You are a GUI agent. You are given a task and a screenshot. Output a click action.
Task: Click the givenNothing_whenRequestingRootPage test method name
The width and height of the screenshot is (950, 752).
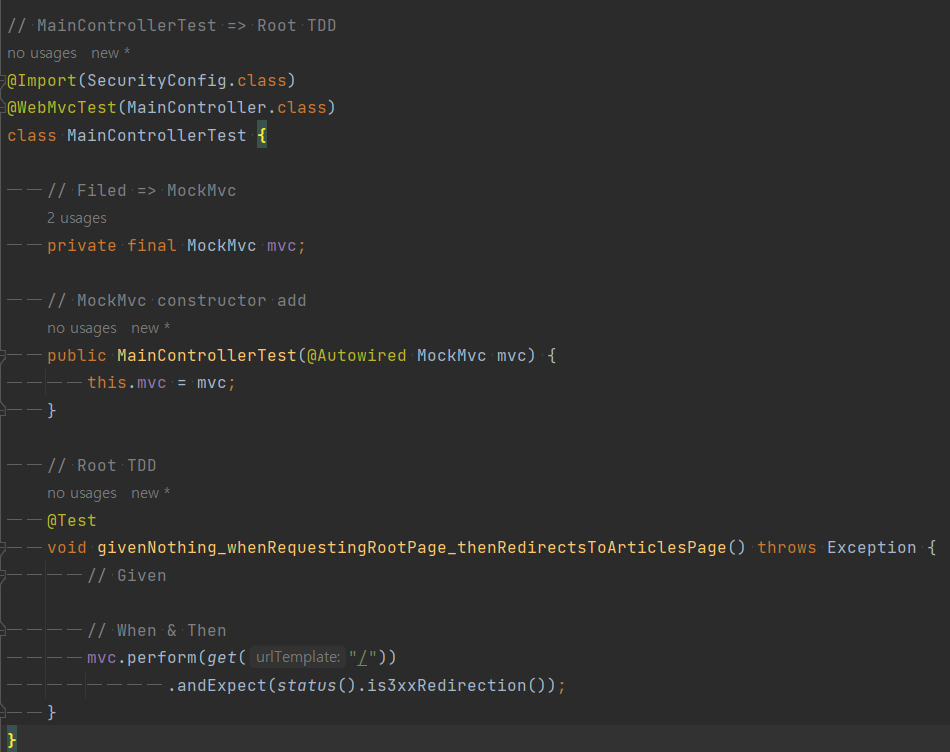412,548
